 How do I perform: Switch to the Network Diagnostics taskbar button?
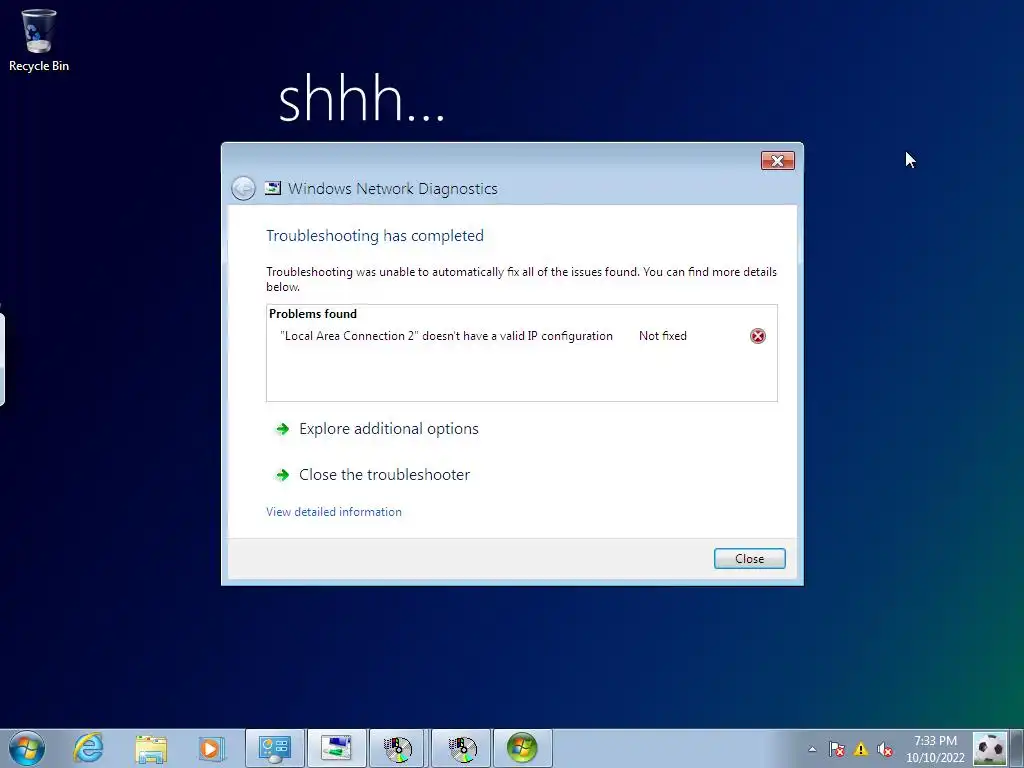[336, 748]
